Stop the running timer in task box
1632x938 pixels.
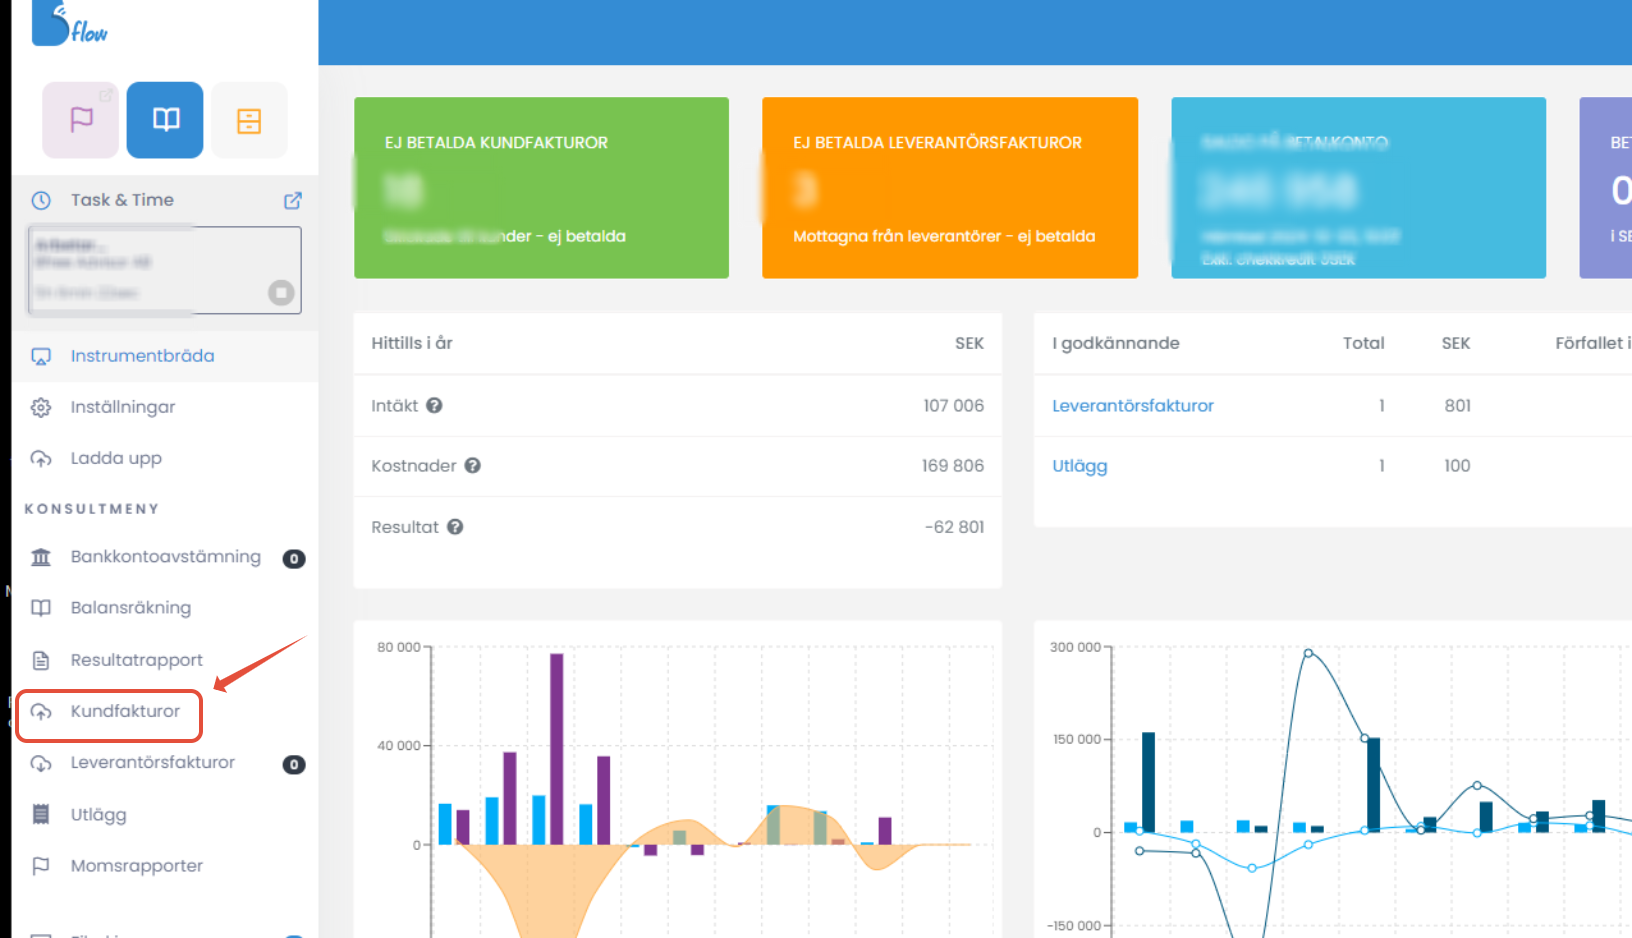click(281, 292)
